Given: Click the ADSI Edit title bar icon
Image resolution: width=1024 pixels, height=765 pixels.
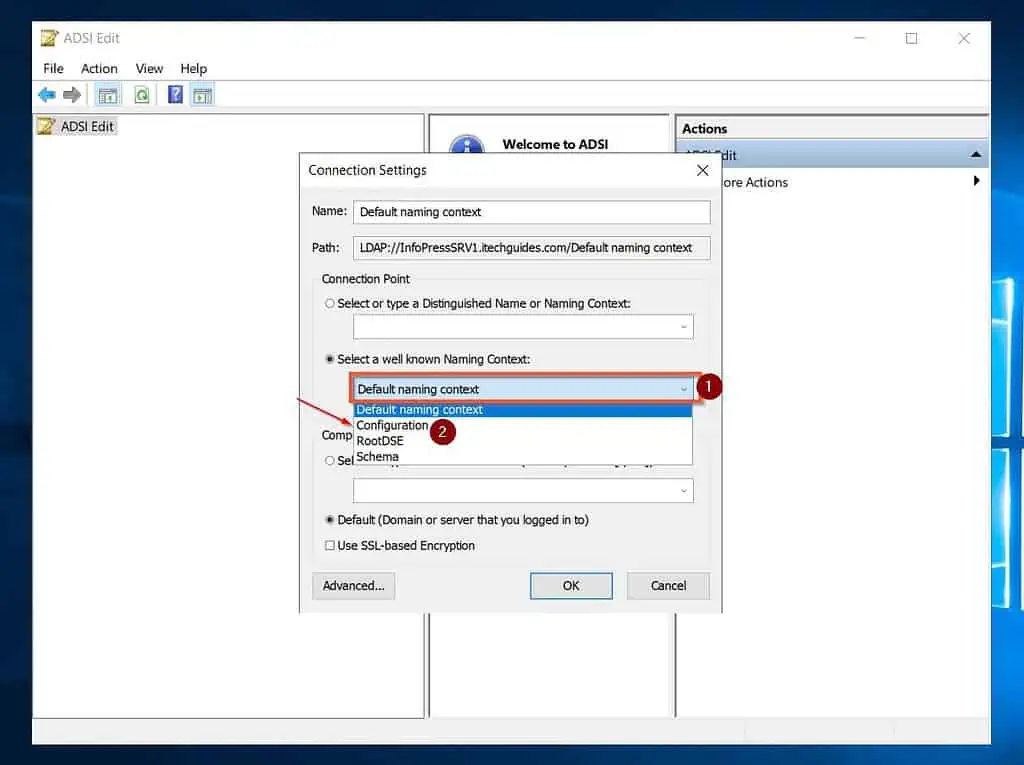Looking at the screenshot, I should tap(49, 38).
